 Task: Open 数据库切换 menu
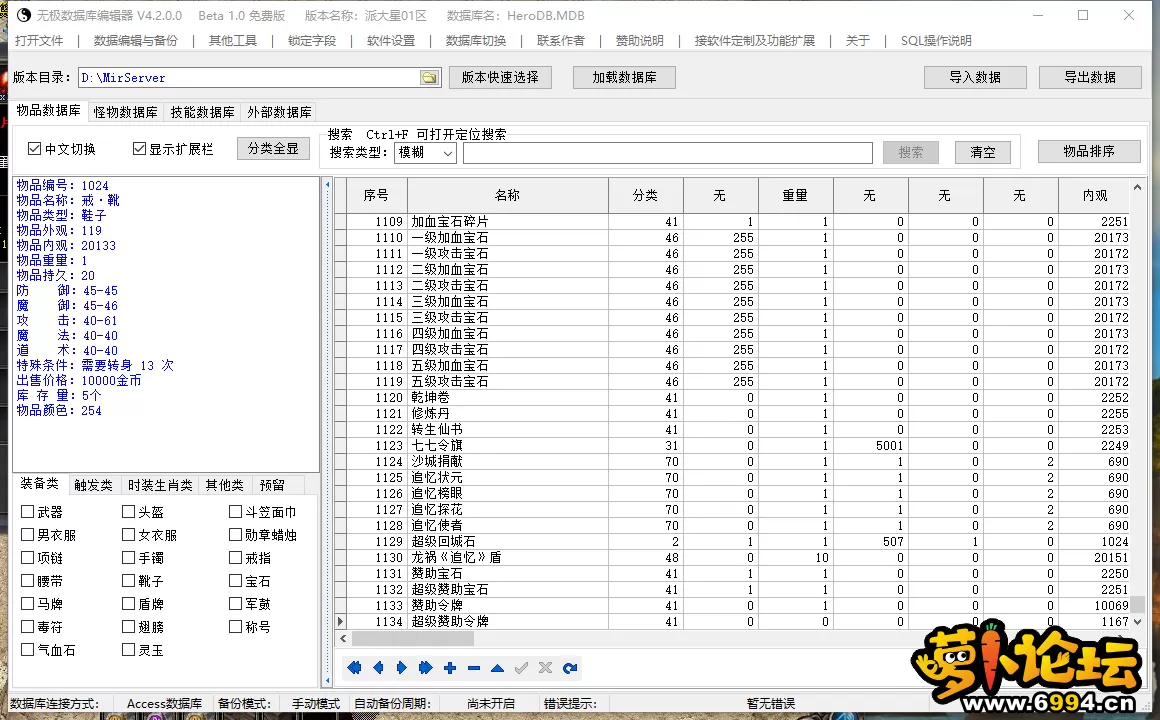tap(476, 41)
